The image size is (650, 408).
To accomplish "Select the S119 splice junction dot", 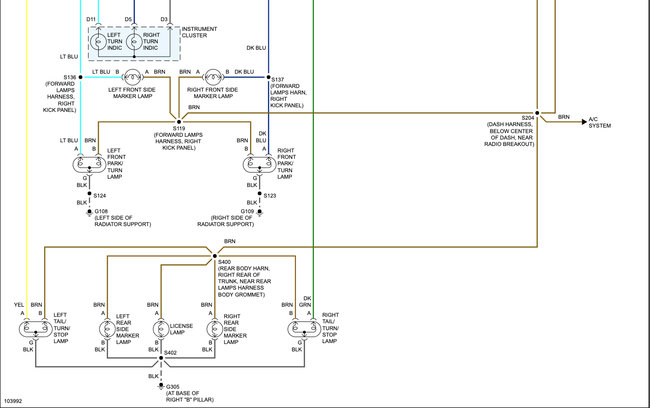I will (179, 122).
